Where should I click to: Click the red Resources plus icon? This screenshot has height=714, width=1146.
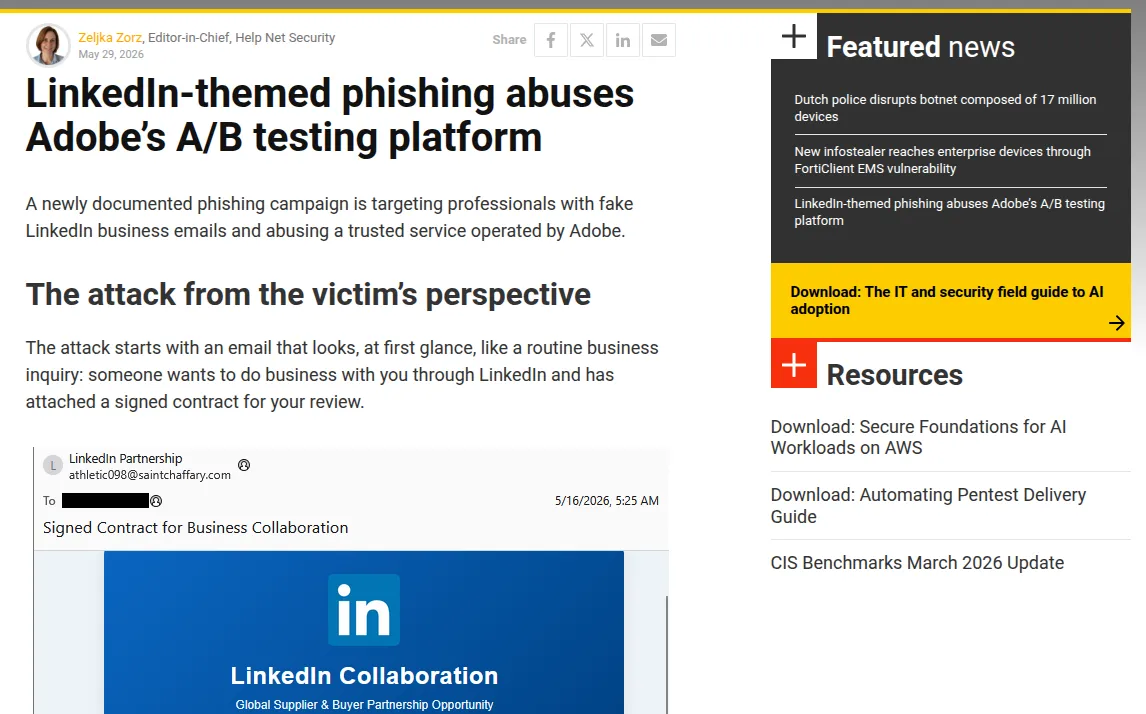click(794, 364)
